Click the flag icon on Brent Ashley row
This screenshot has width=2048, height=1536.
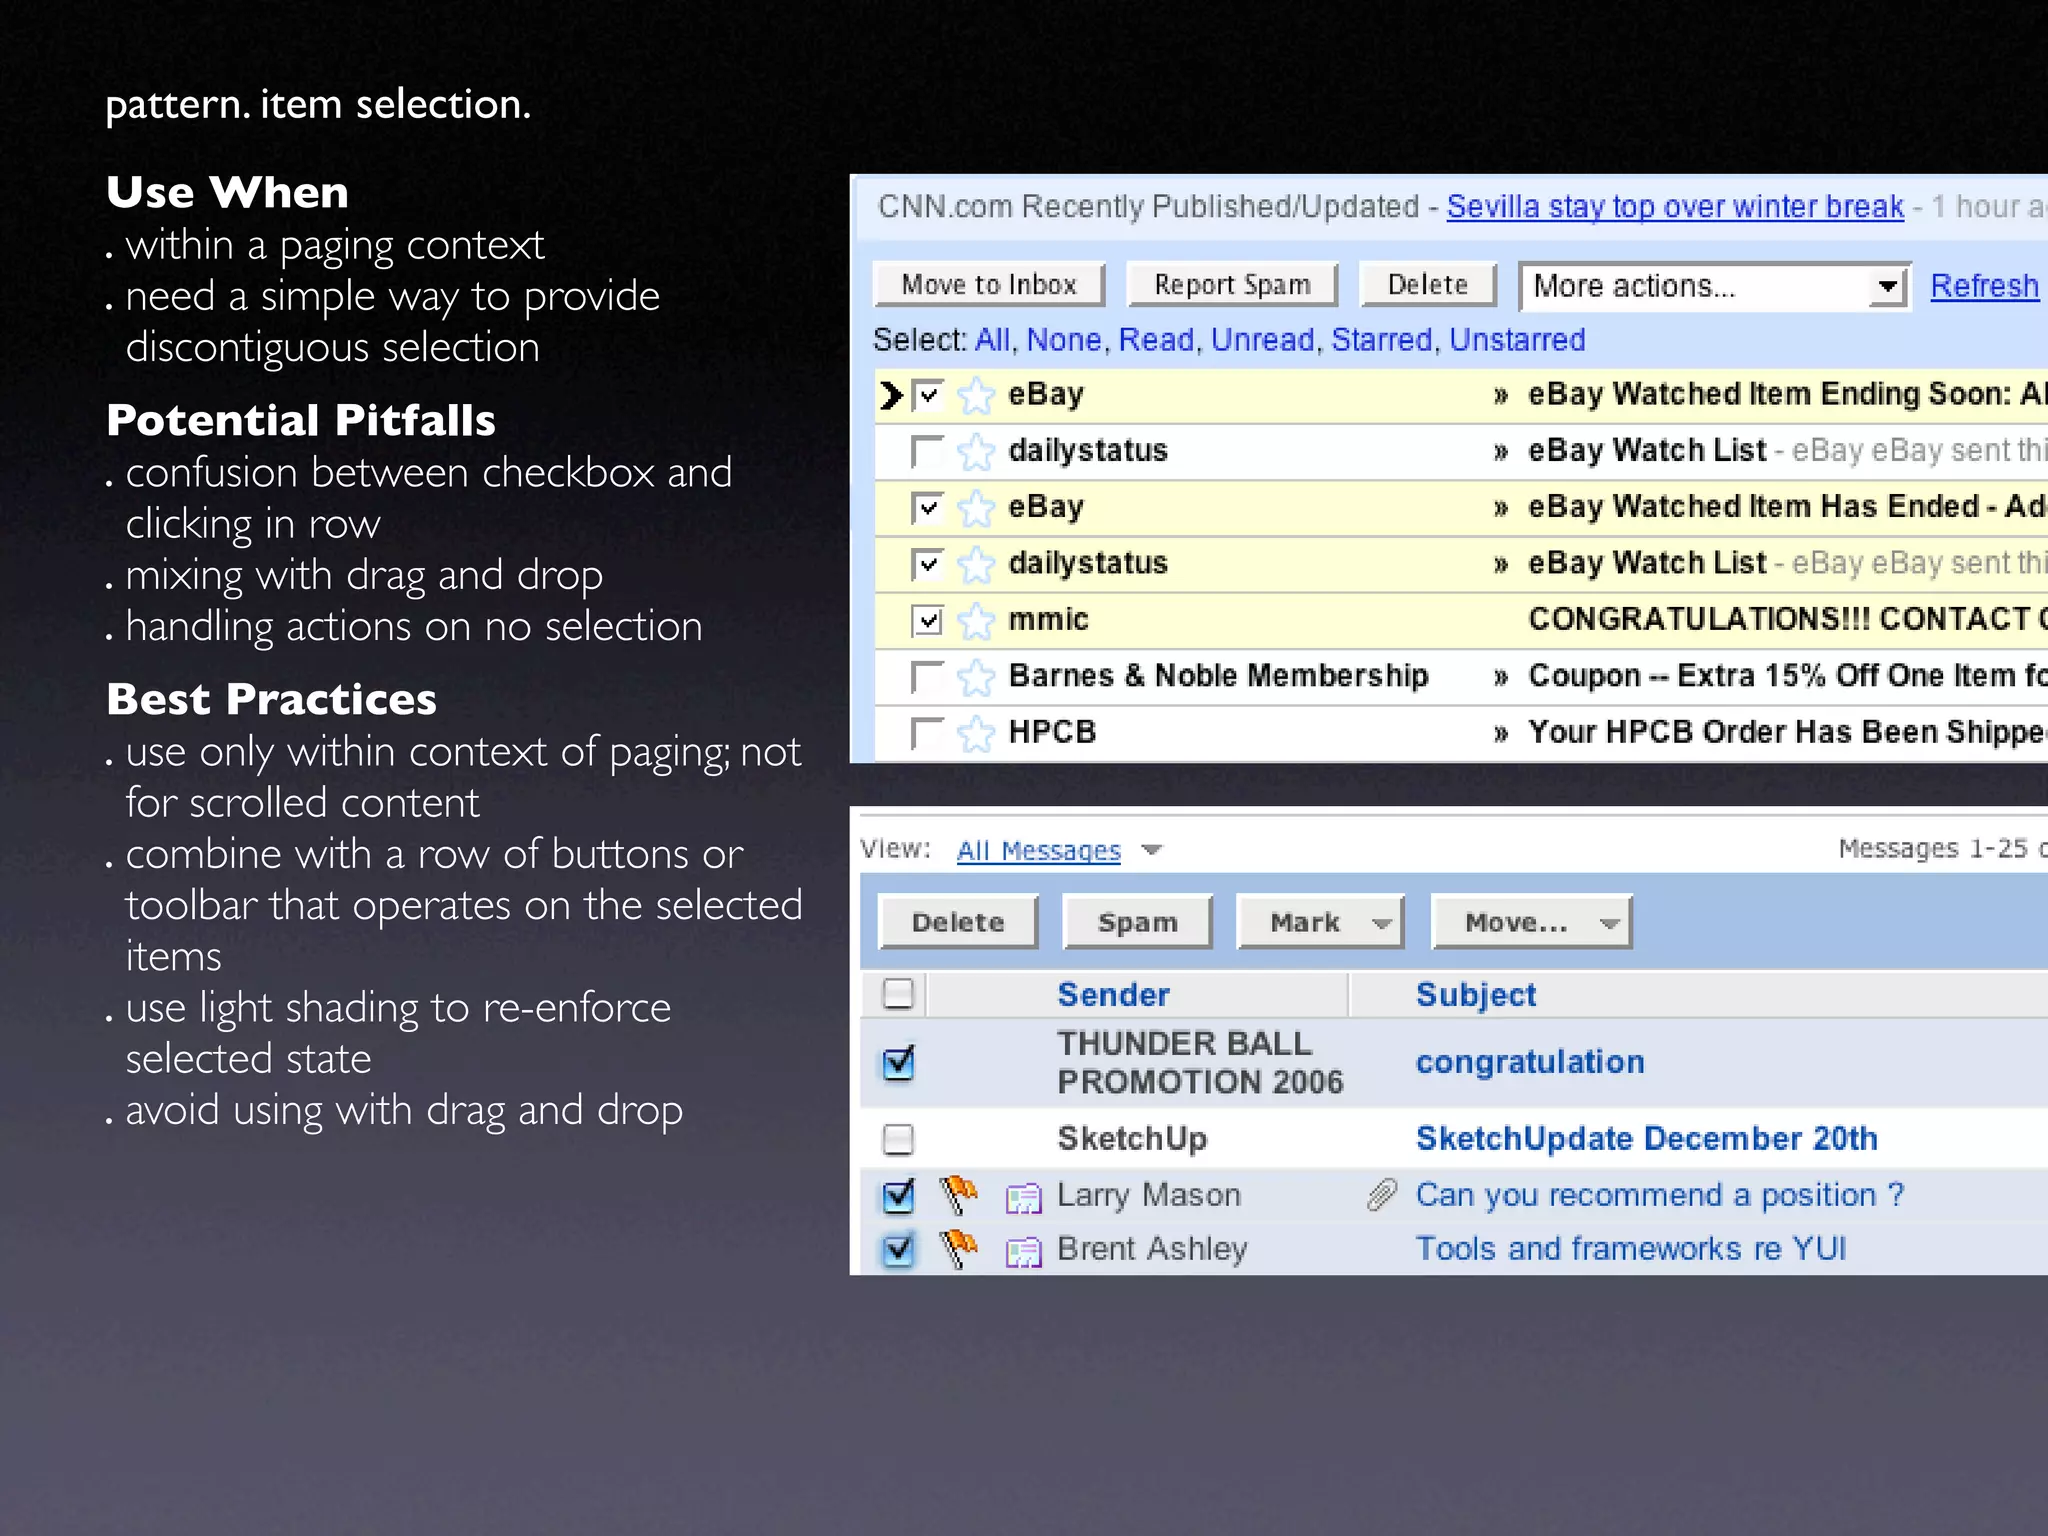tap(959, 1248)
